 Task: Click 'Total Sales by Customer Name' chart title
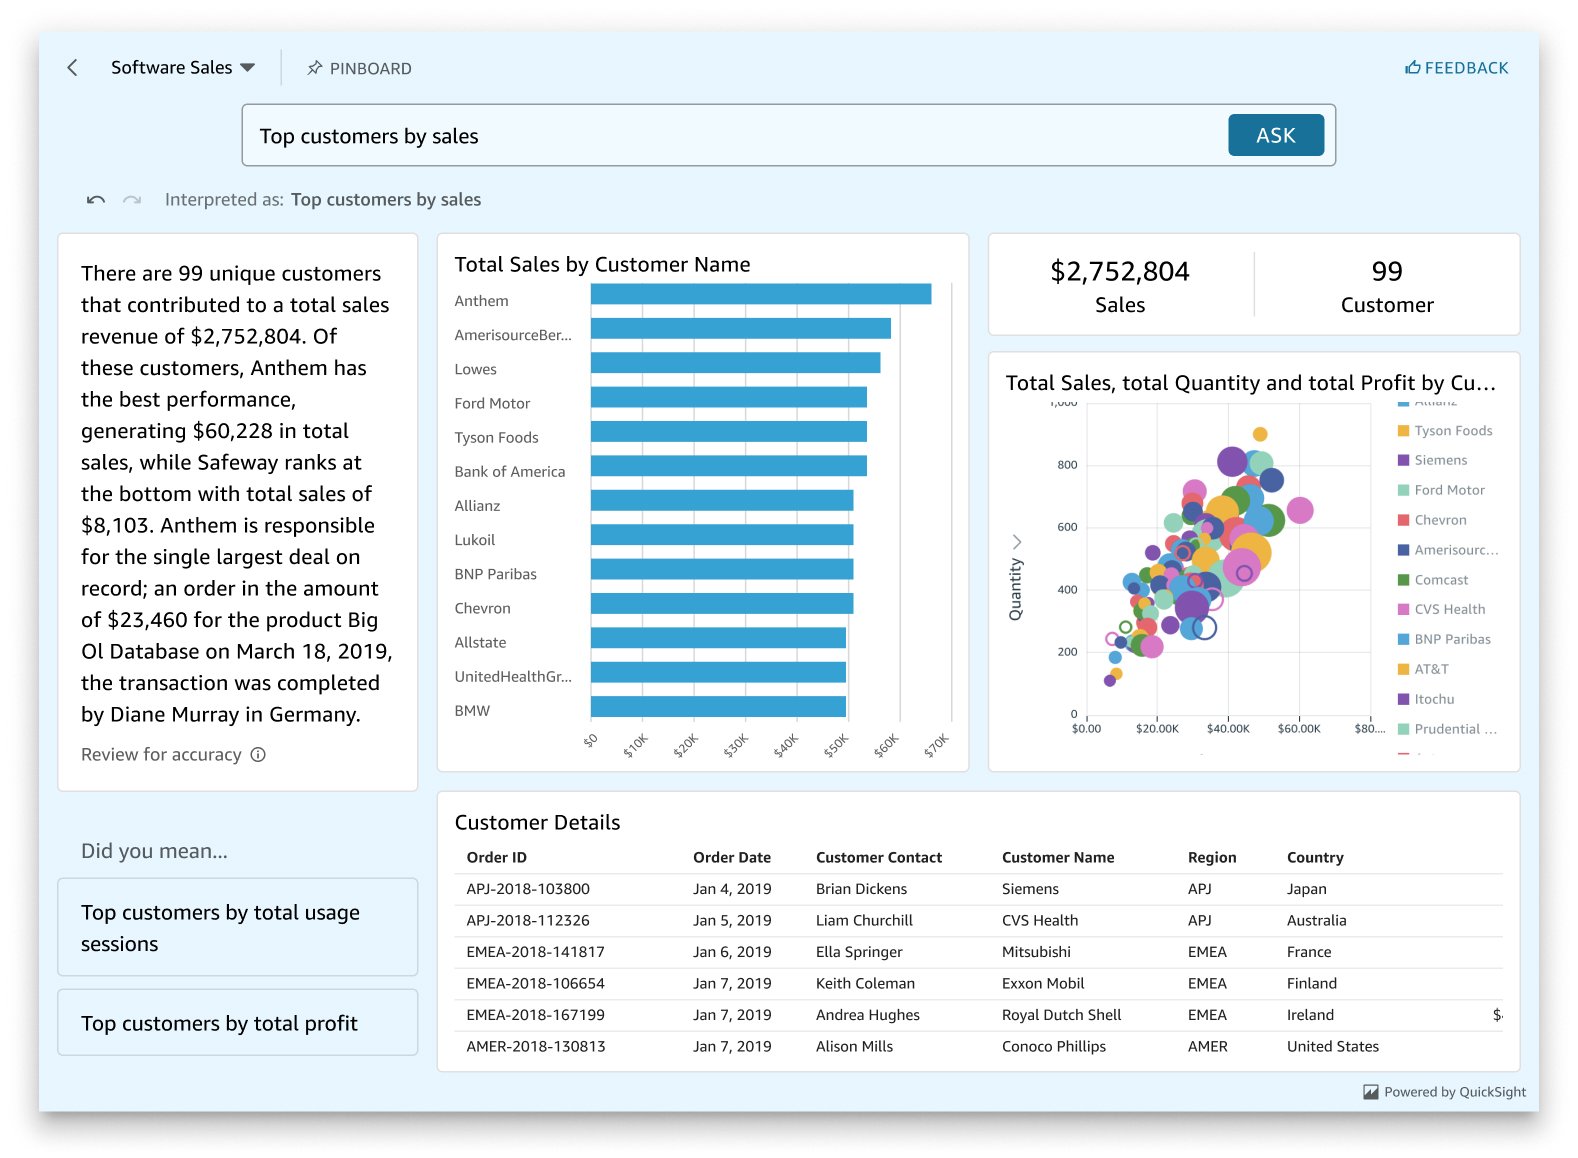point(602,264)
